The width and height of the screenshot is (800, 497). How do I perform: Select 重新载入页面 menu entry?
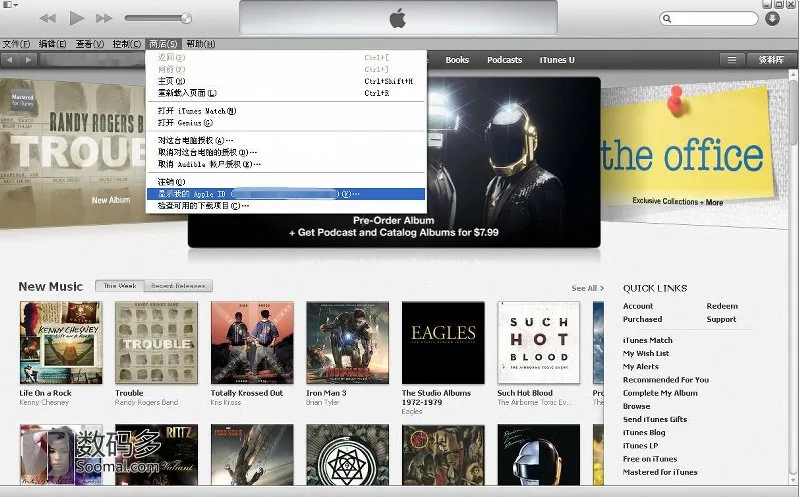tap(286, 93)
